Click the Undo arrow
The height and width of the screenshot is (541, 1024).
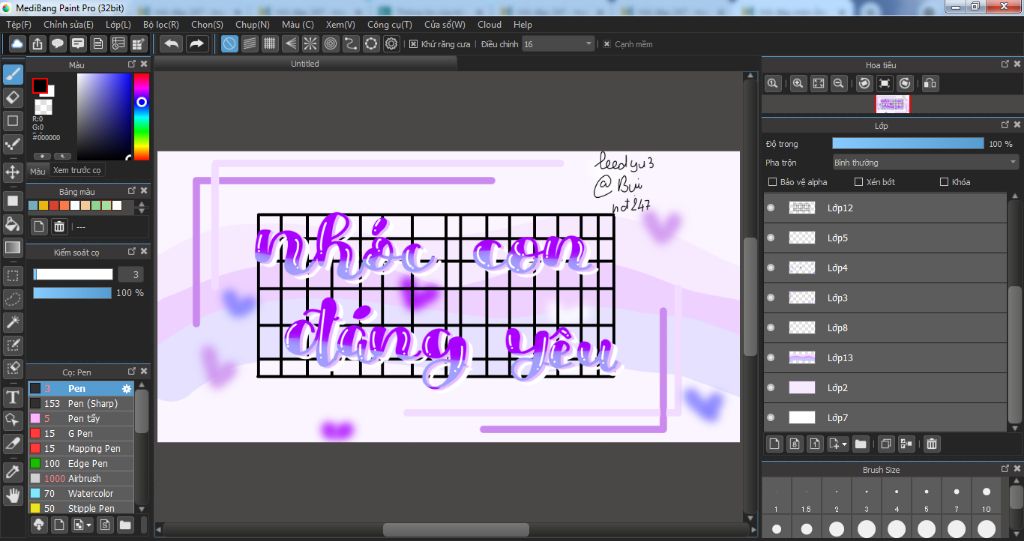click(x=172, y=44)
